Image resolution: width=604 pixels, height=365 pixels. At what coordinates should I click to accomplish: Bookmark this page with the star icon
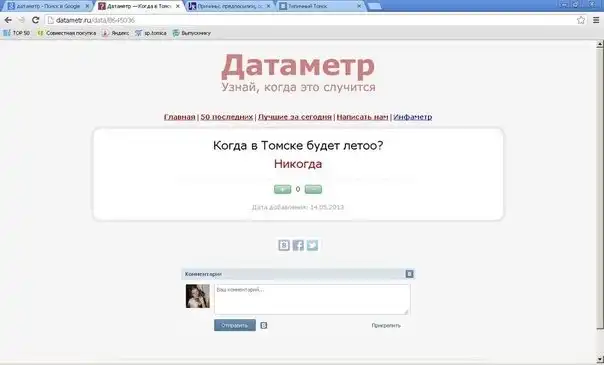coord(581,20)
